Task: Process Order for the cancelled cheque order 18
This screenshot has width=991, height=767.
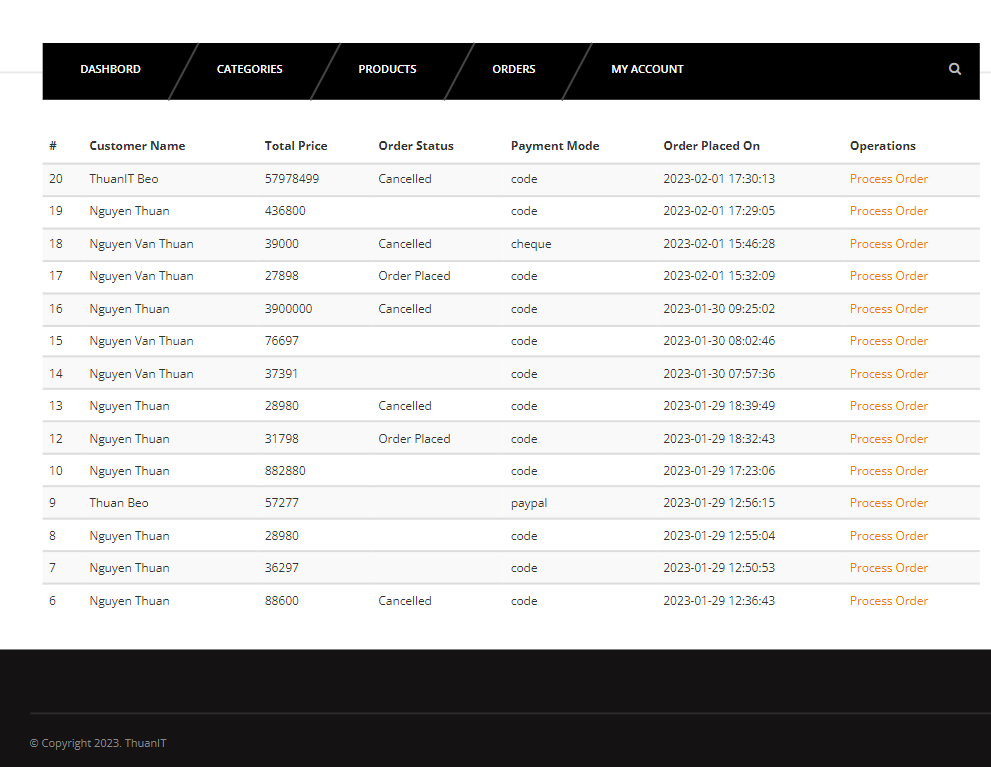Action: 888,243
